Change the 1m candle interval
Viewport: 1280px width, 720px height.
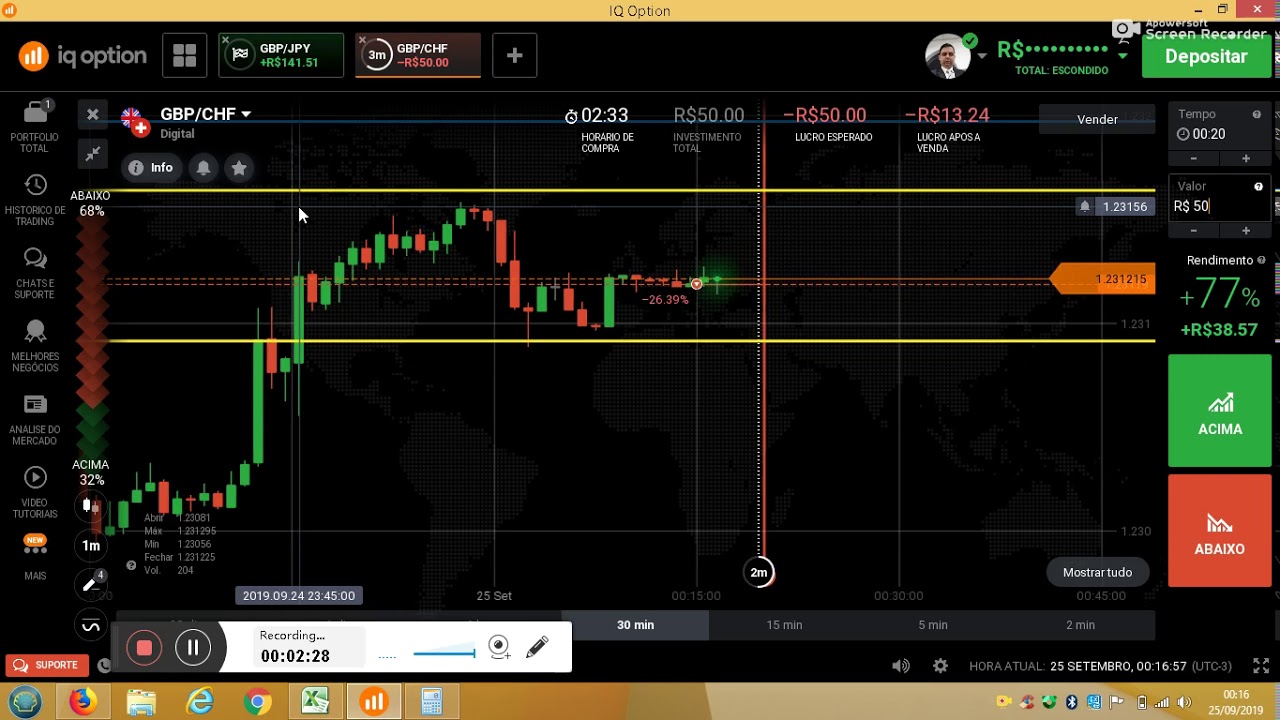91,545
